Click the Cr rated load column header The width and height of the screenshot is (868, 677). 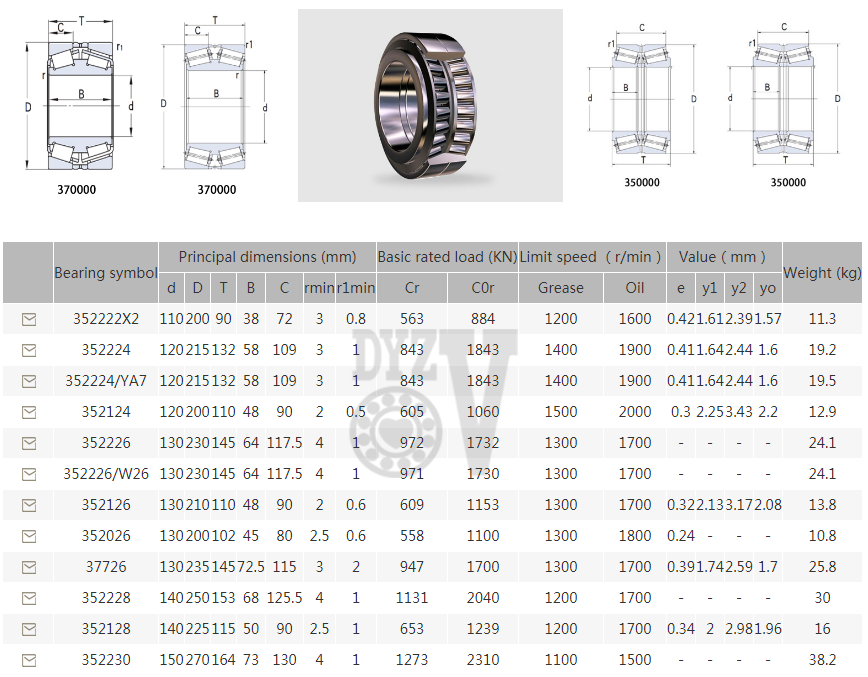(x=412, y=288)
